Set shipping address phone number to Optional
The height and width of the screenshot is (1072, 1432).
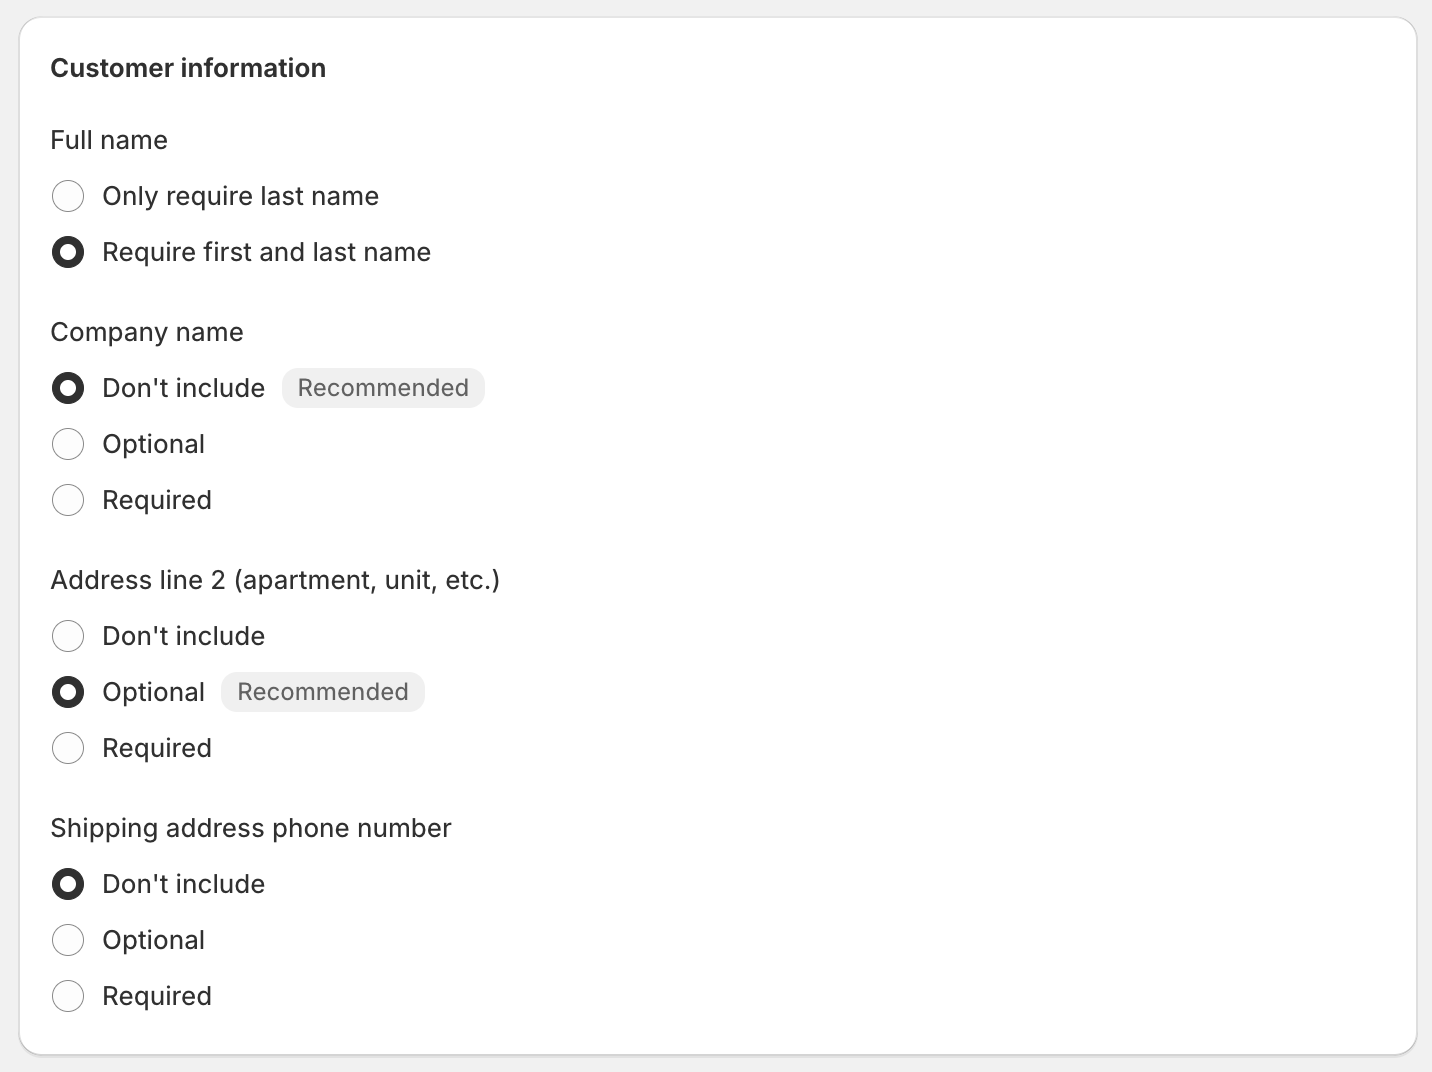(68, 940)
